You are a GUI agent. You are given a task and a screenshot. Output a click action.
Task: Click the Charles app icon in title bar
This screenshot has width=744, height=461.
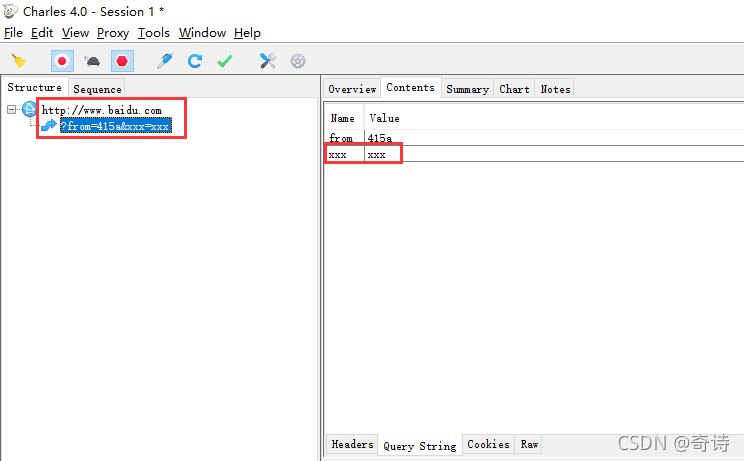[10, 11]
